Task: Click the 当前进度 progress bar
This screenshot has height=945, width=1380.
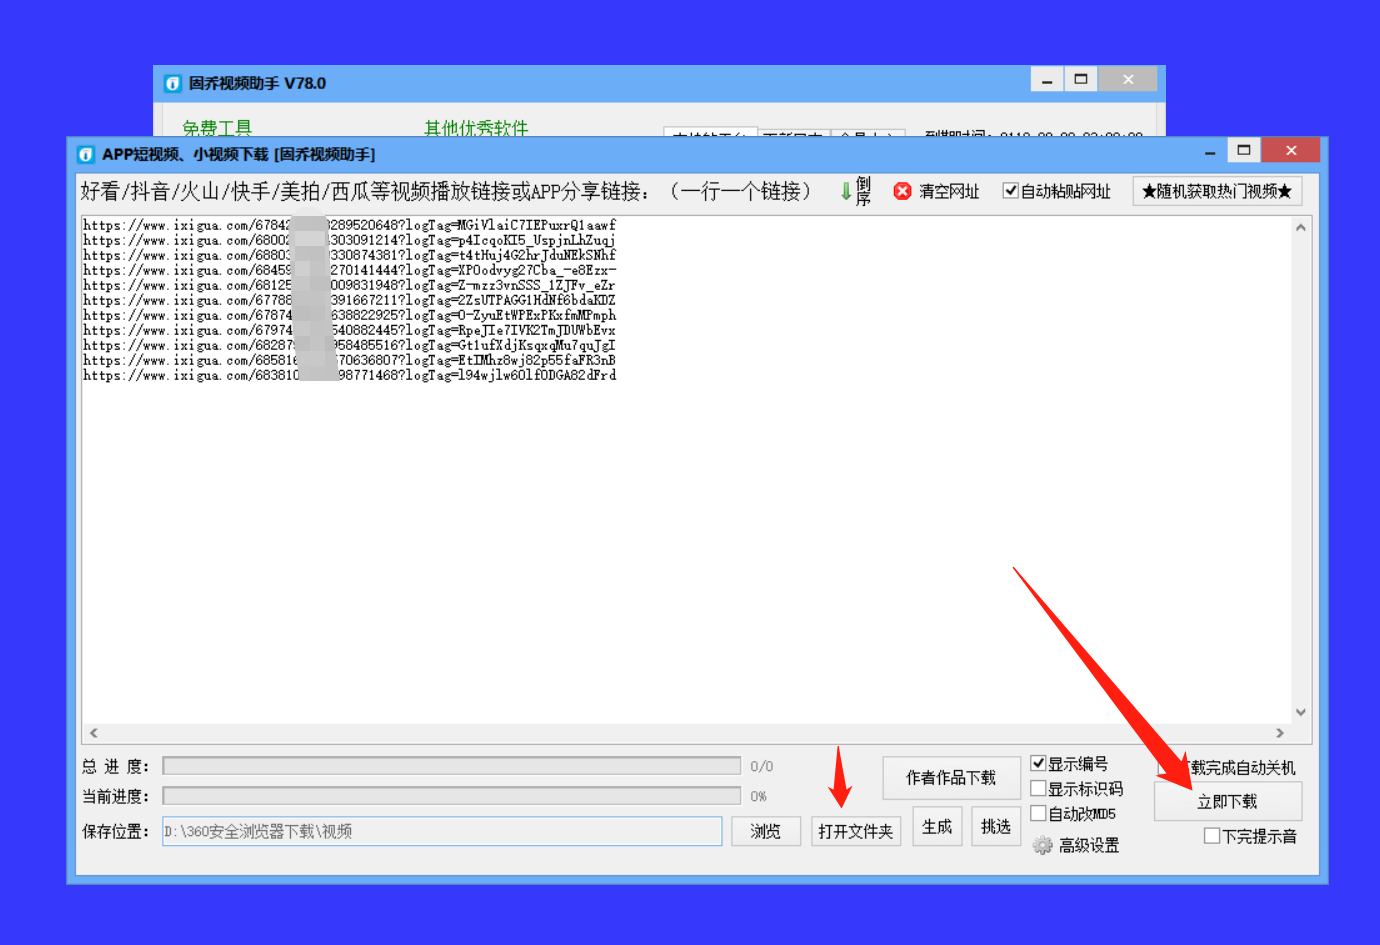Action: point(450,796)
